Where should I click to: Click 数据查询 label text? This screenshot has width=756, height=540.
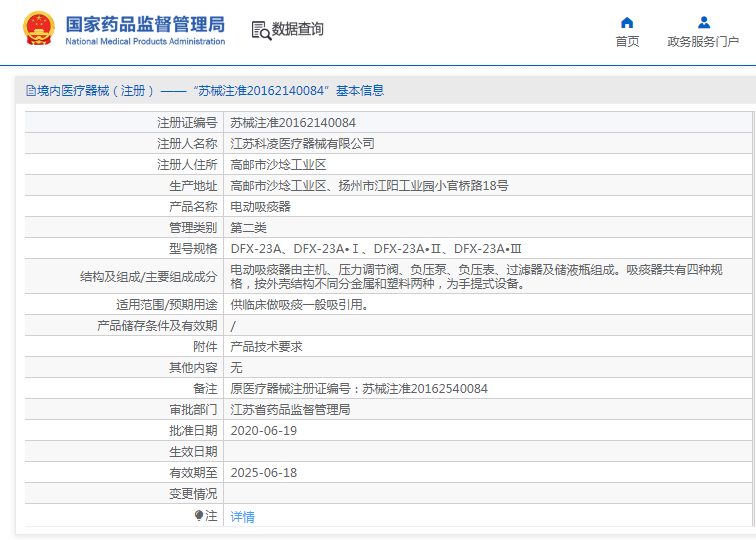[297, 29]
